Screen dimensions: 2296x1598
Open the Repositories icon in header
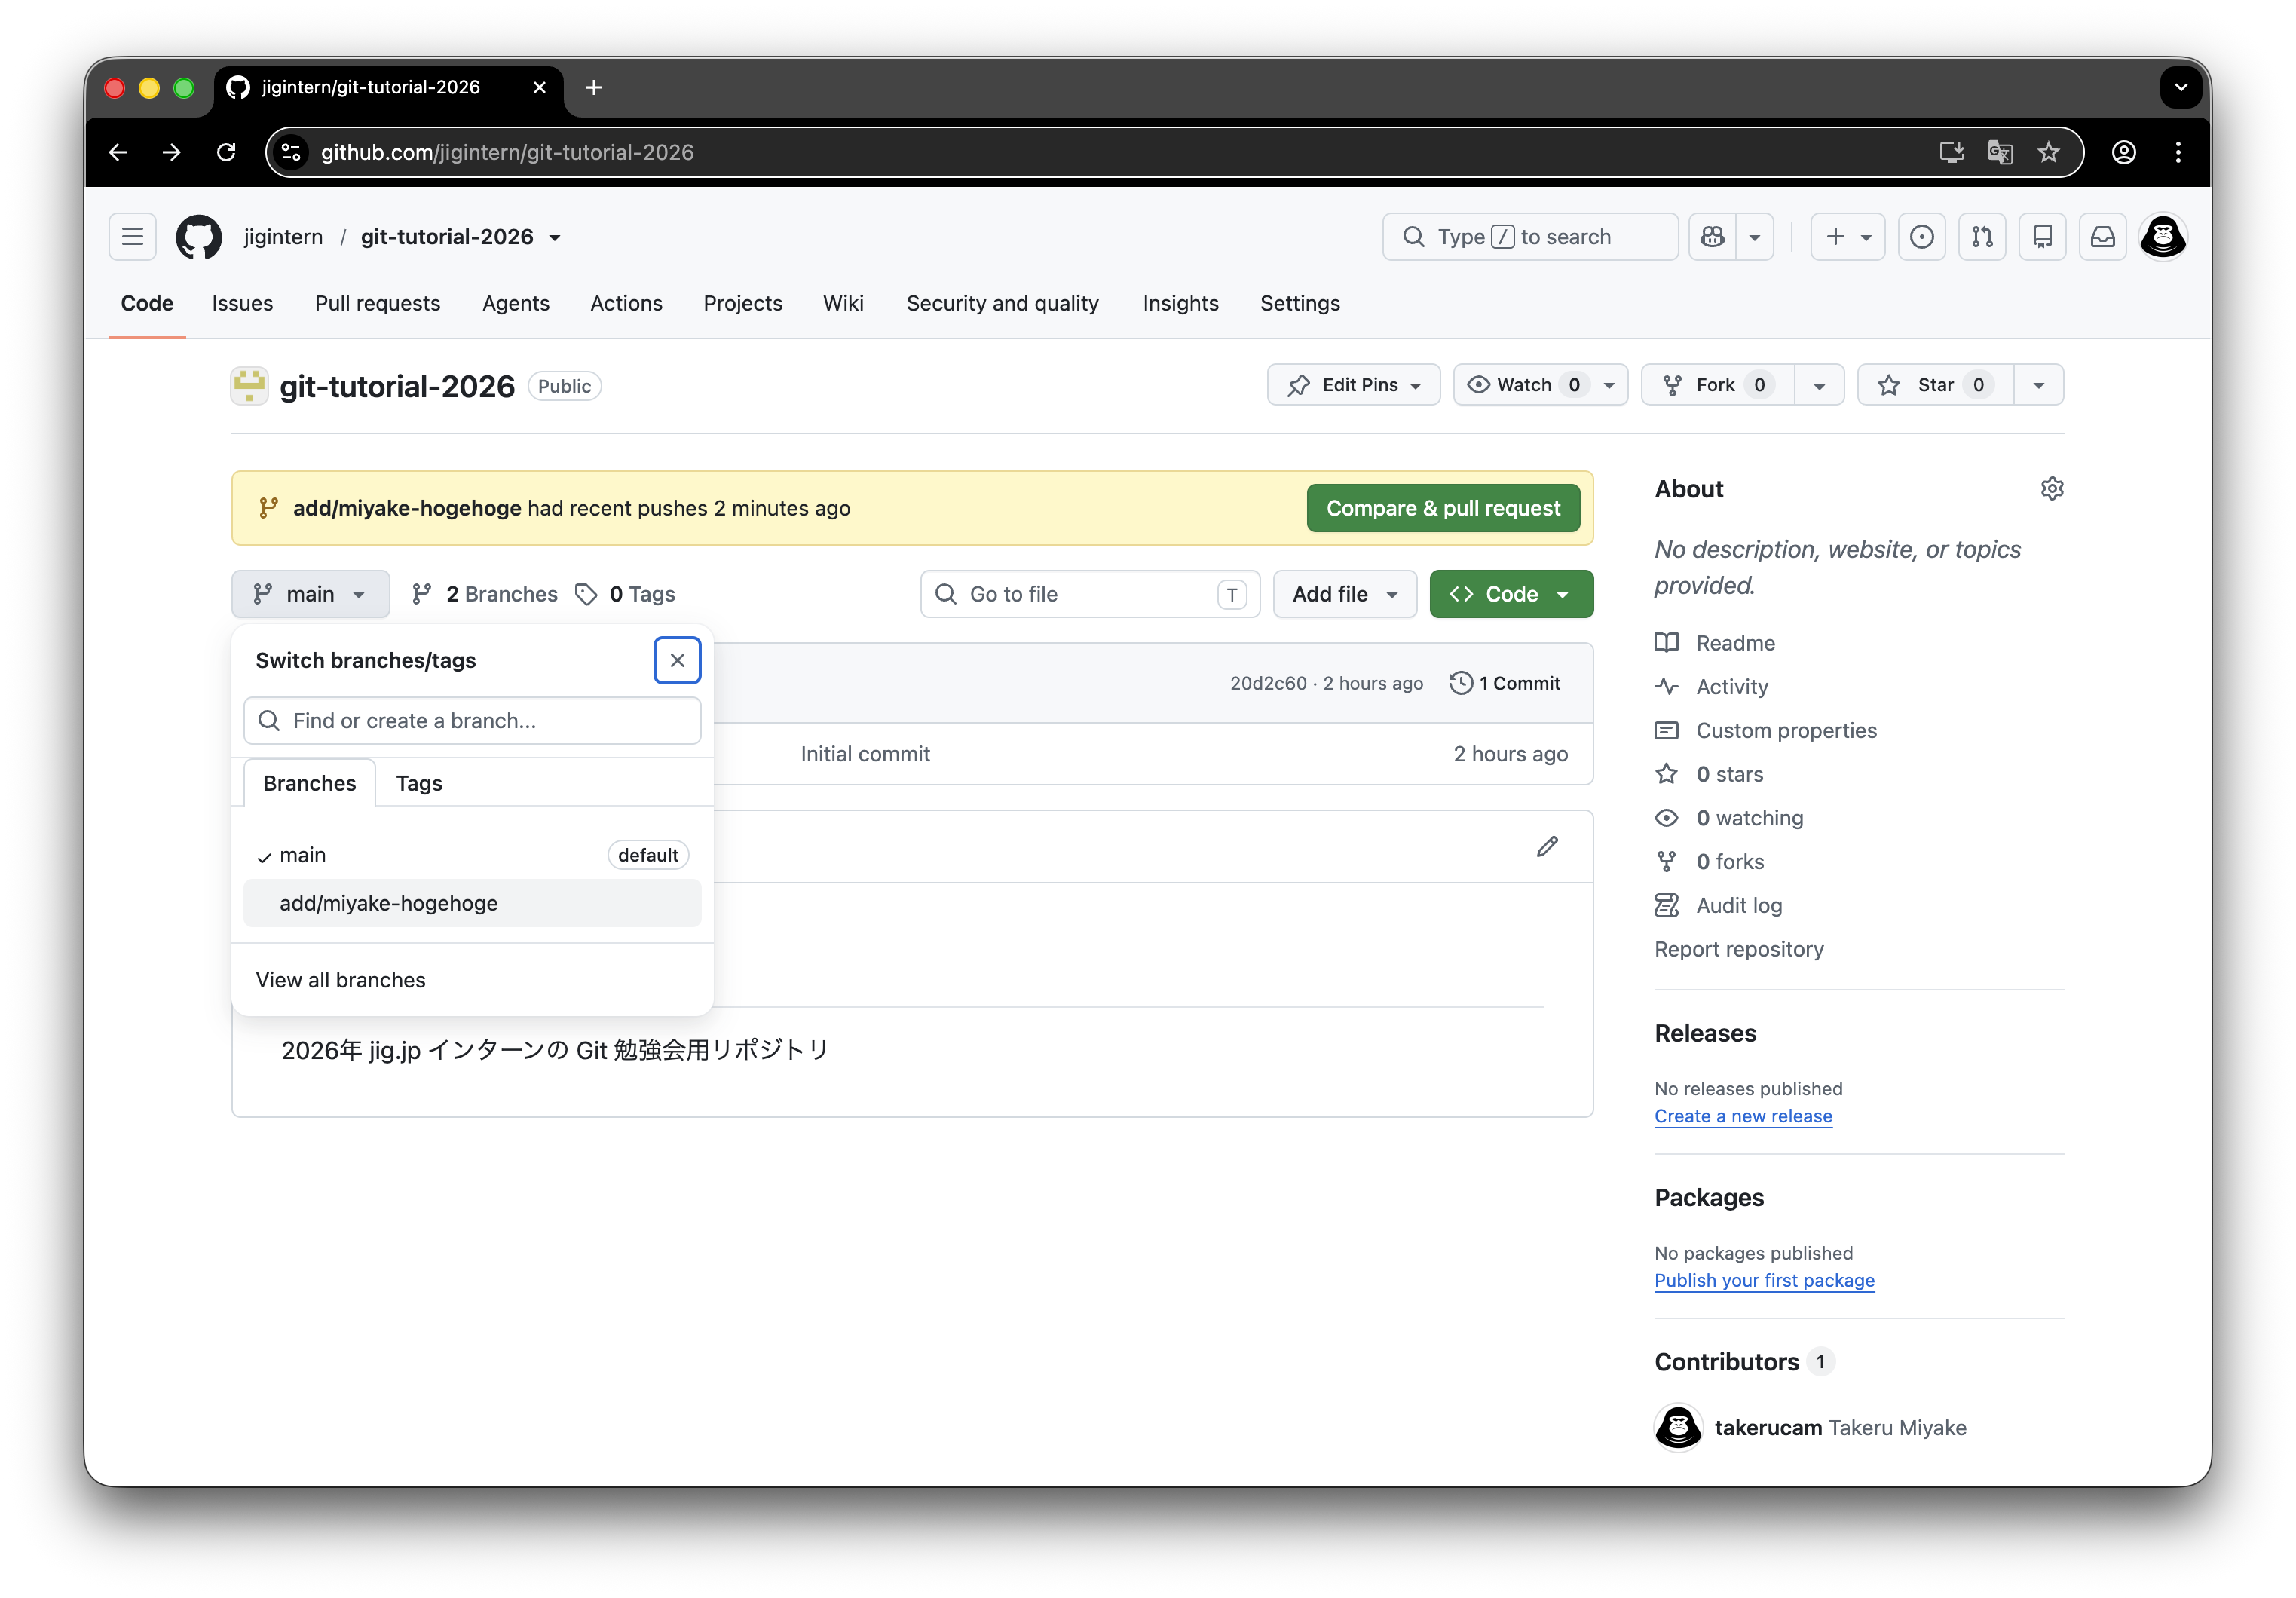[2042, 237]
